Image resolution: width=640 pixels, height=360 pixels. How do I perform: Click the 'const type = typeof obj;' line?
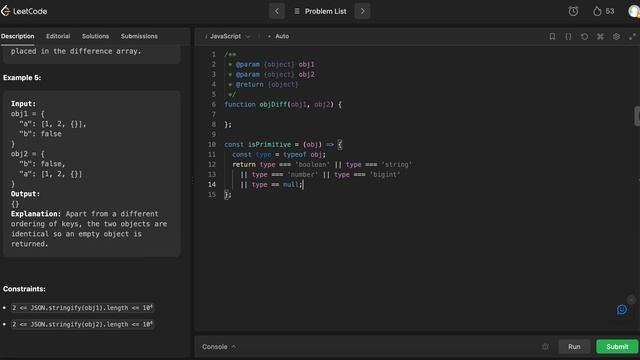(x=279, y=155)
